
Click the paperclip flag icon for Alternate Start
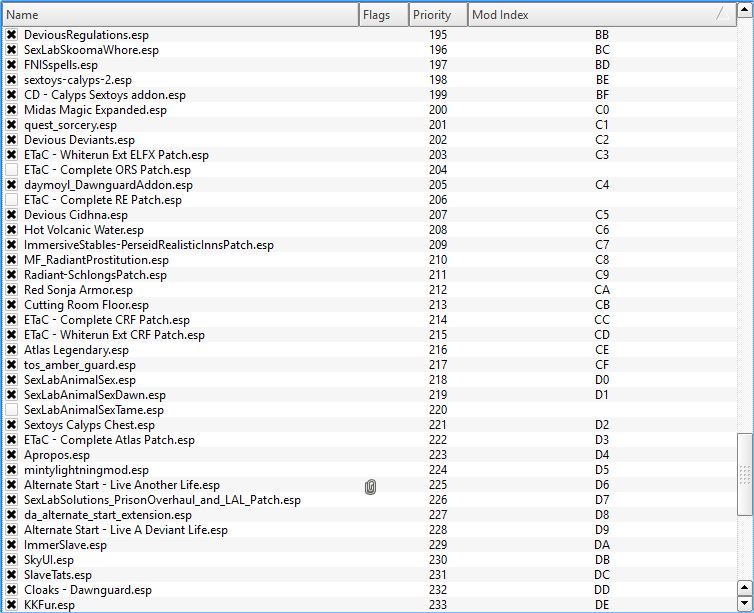coord(370,486)
